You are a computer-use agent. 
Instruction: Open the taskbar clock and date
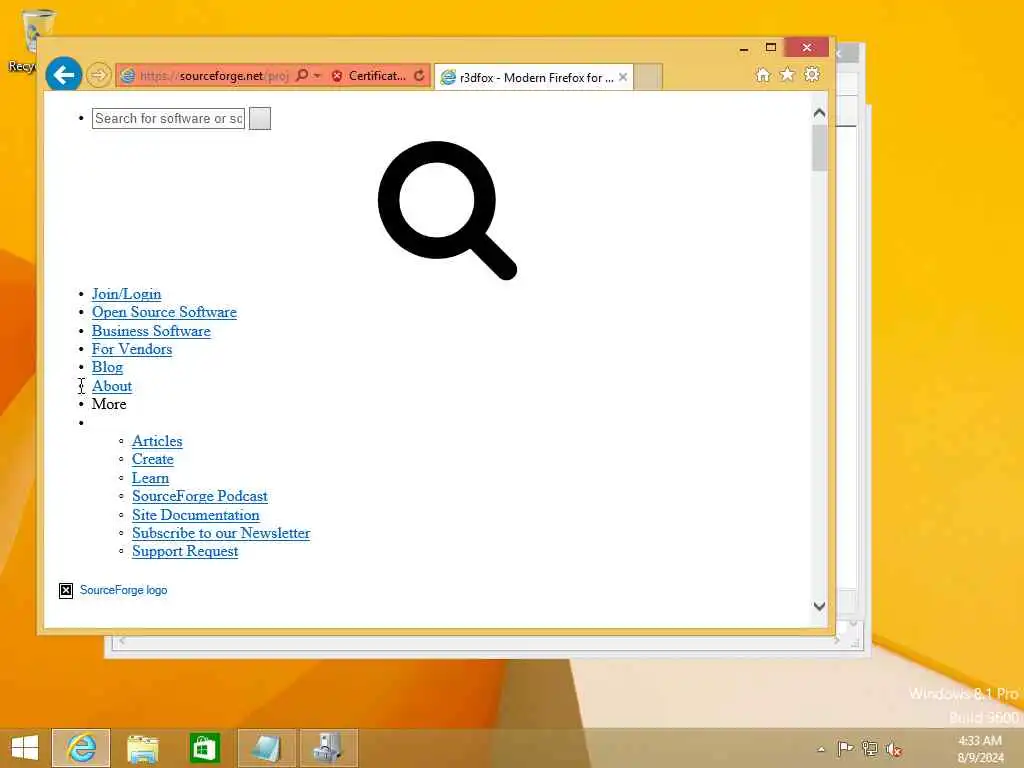pos(980,749)
